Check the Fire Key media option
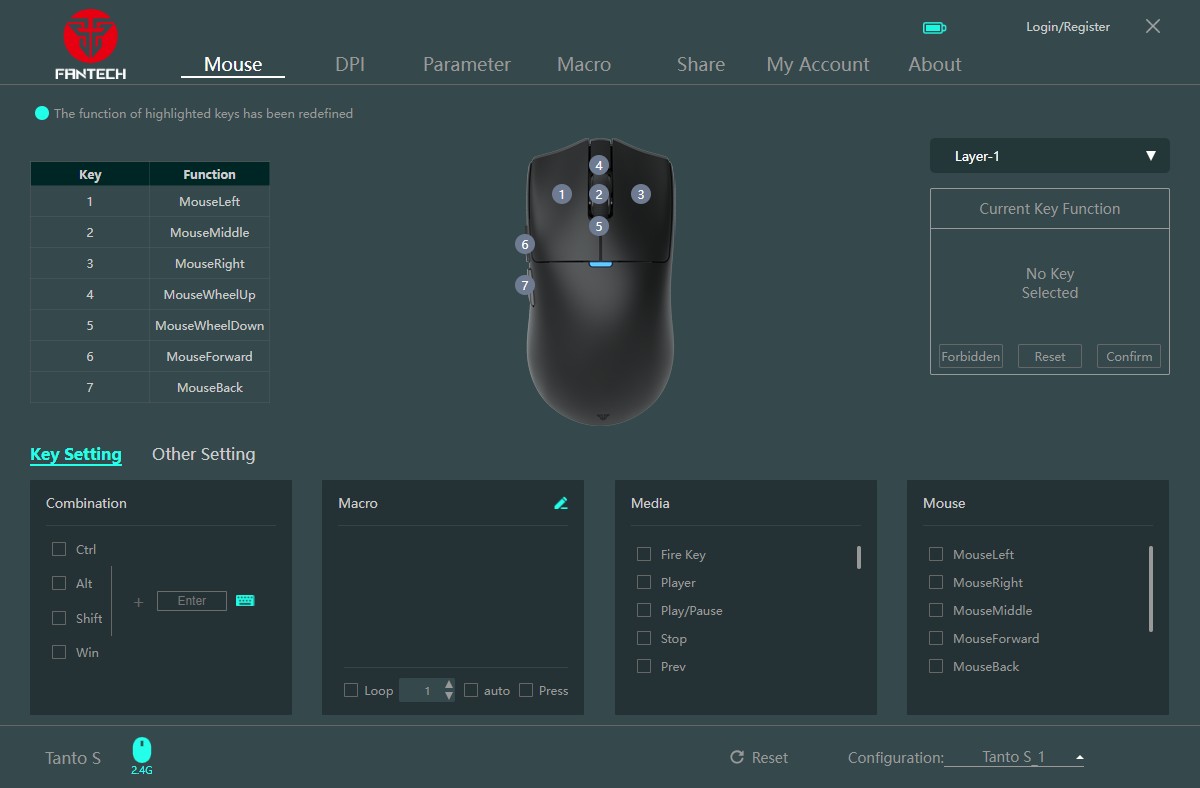Image resolution: width=1200 pixels, height=788 pixels. (x=644, y=554)
